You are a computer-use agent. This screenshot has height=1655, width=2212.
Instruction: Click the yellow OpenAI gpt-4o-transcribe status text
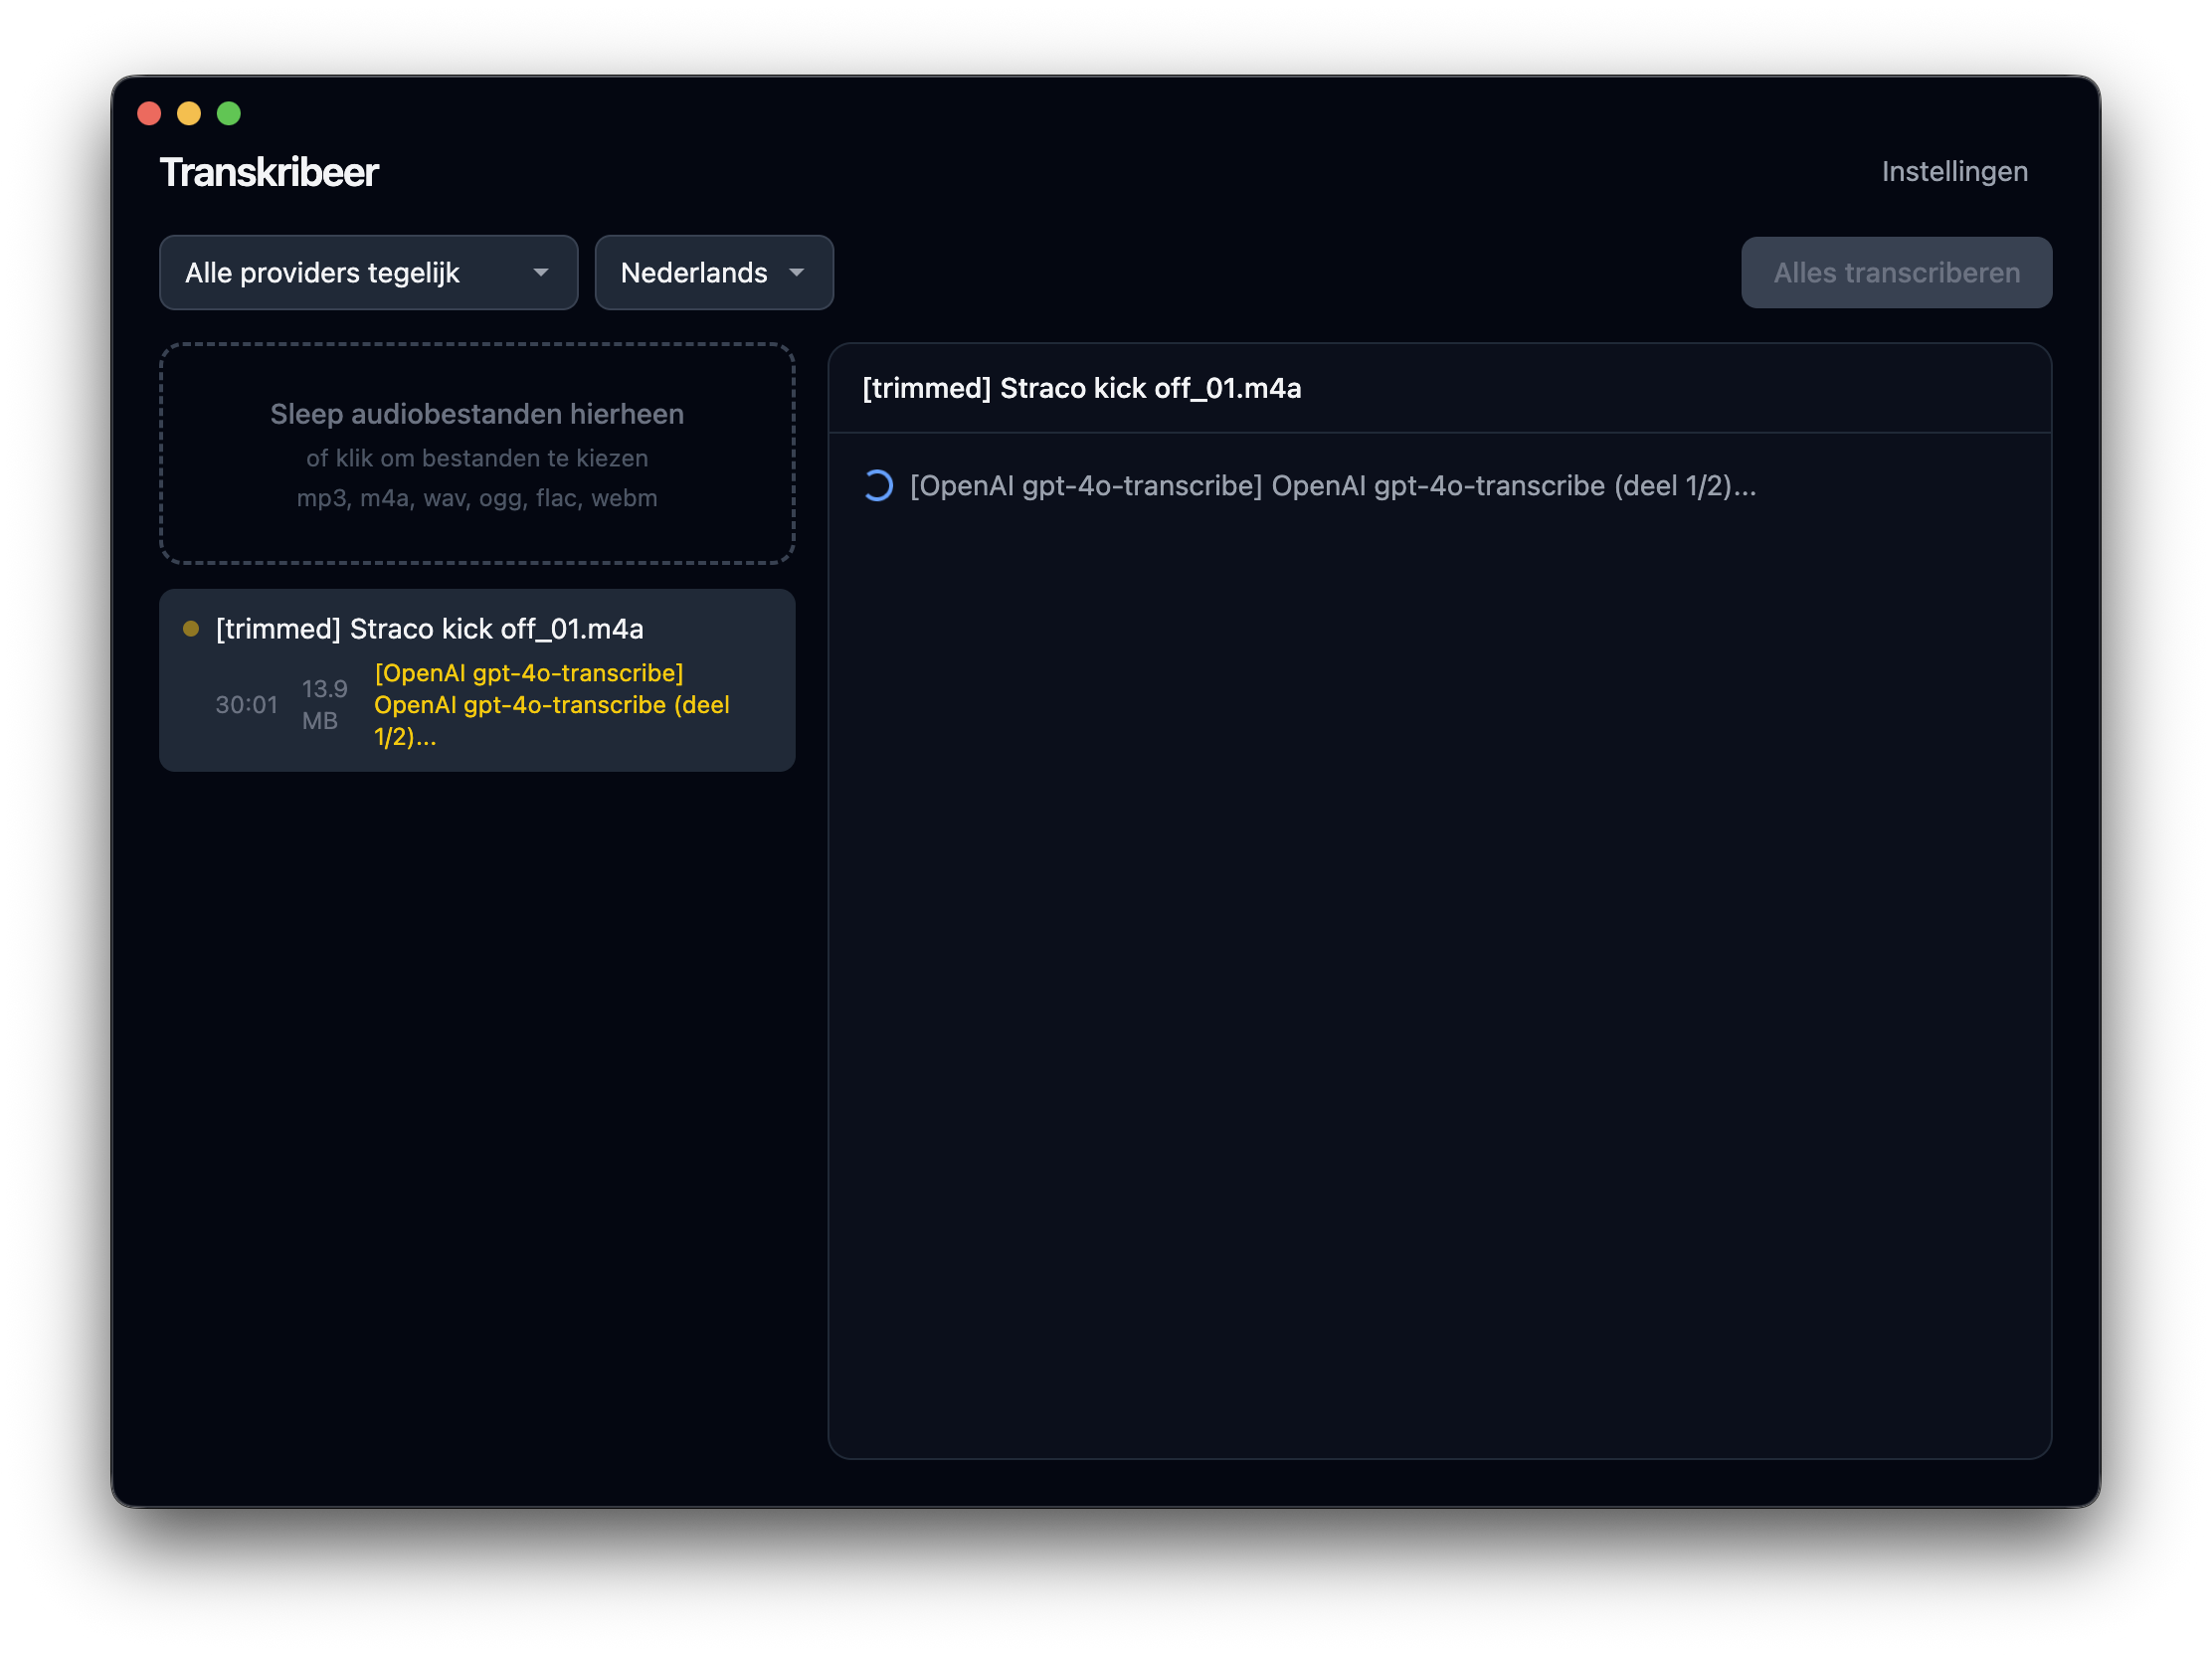(x=551, y=705)
